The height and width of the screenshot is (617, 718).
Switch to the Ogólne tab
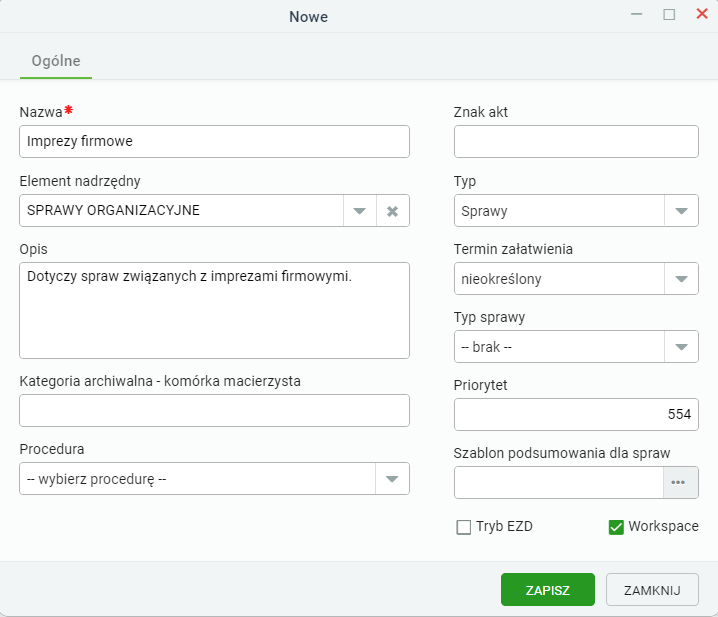[56, 61]
